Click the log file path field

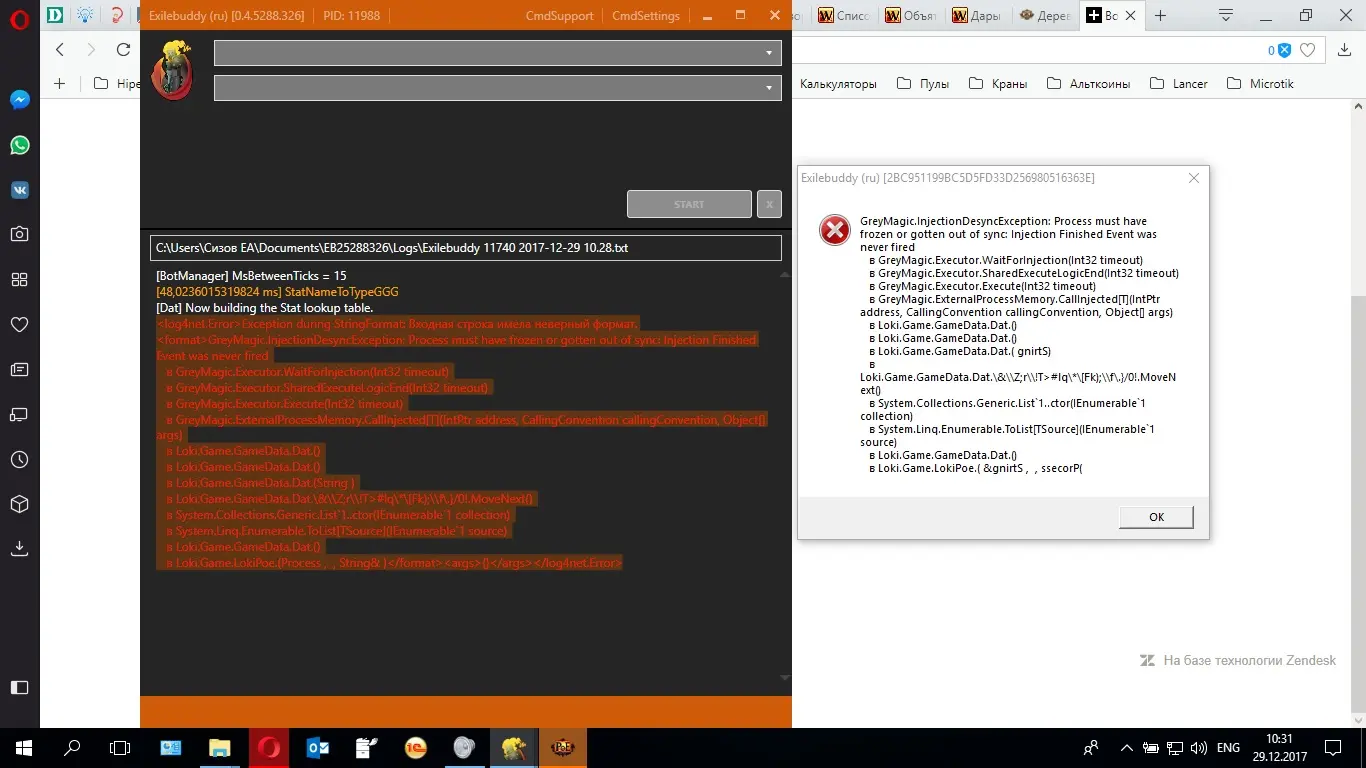466,248
